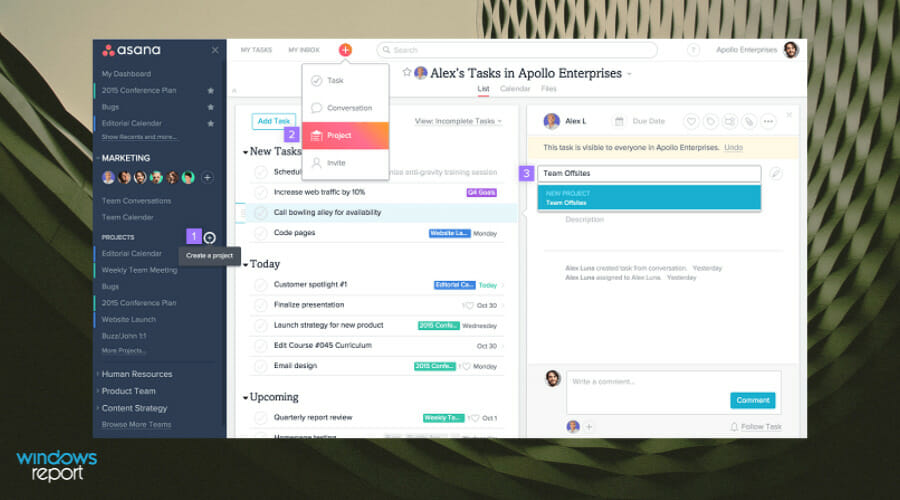Image resolution: width=900 pixels, height=500 pixels.
Task: Switch to the Calendar tab
Action: (515, 89)
